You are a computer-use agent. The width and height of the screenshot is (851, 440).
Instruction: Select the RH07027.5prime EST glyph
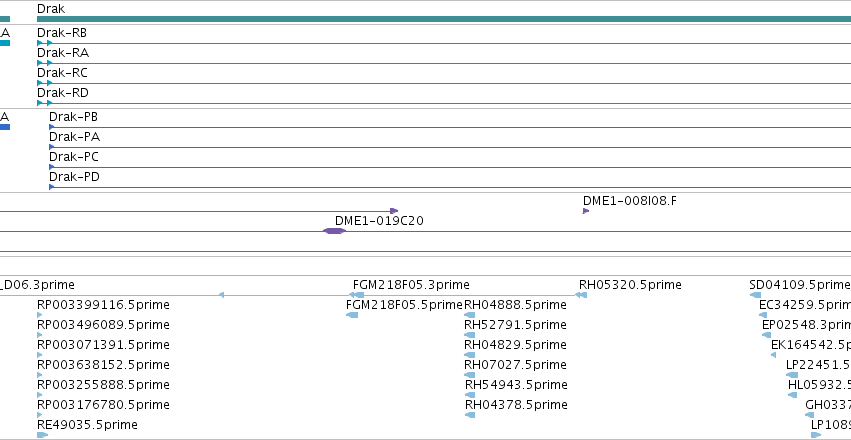click(x=469, y=375)
